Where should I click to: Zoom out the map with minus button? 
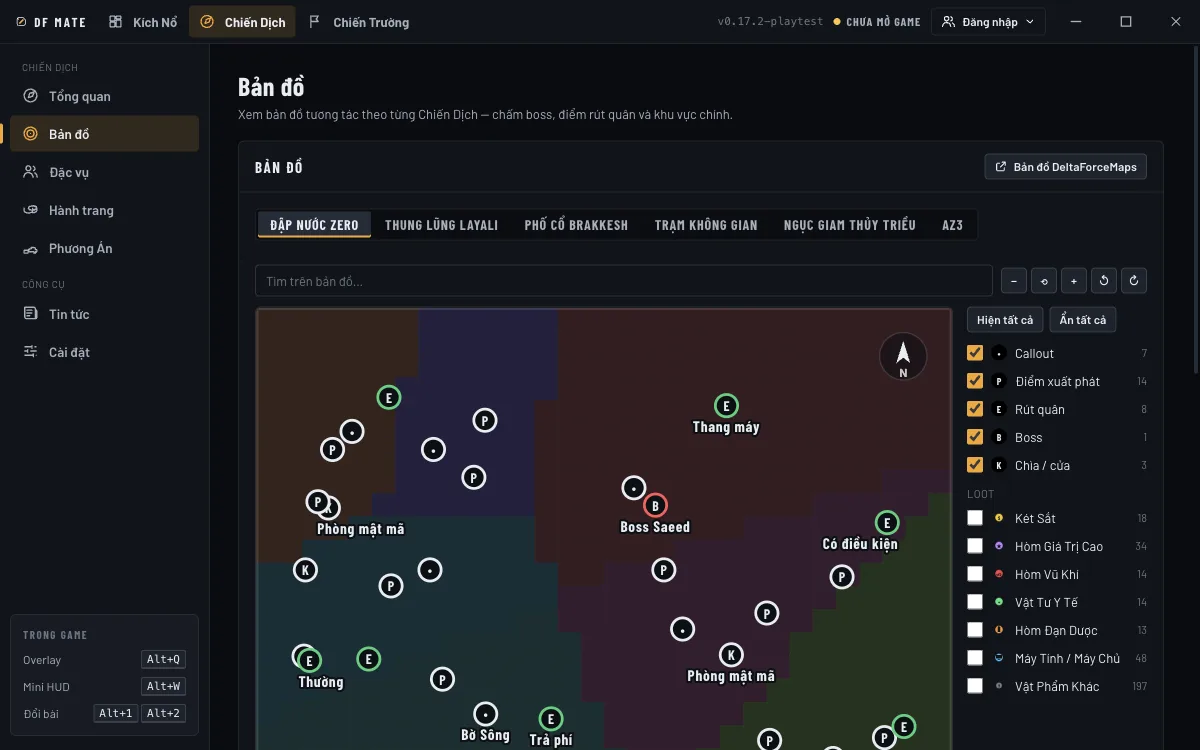pos(1014,281)
